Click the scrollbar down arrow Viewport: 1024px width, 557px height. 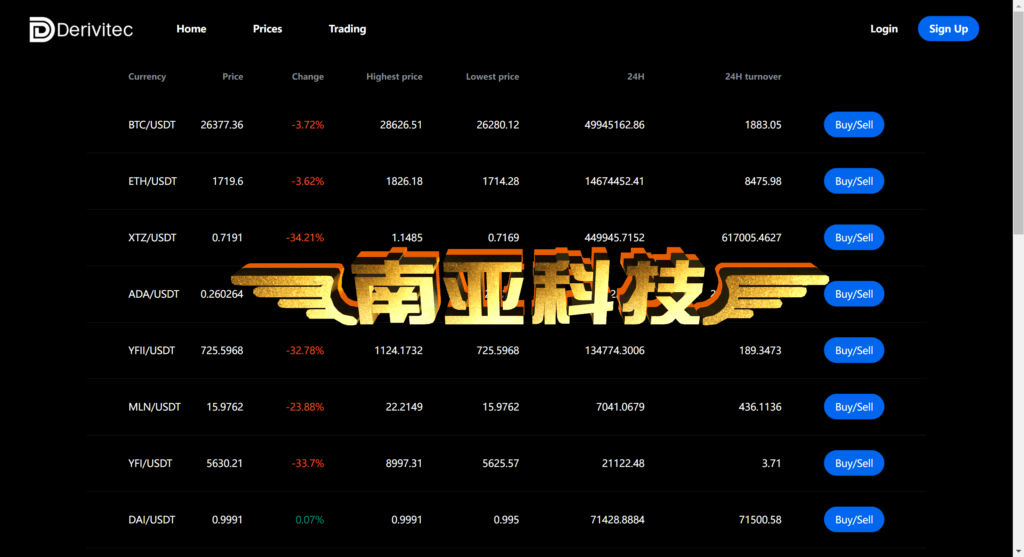pyautogui.click(x=1018, y=552)
